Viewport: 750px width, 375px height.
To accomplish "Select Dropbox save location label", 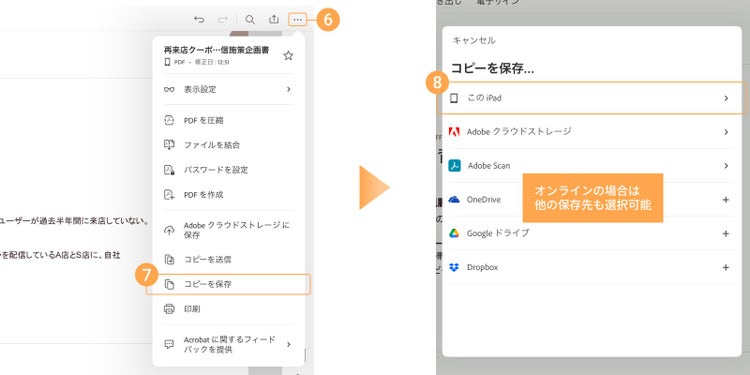I will [x=482, y=267].
